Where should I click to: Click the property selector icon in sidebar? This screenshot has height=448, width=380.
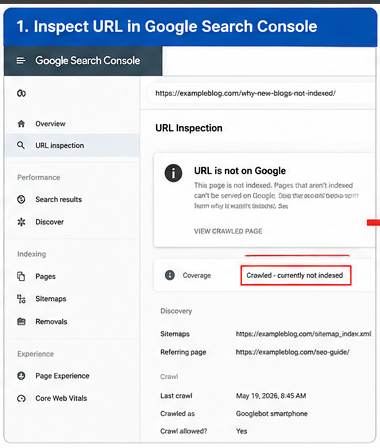pyautogui.click(x=21, y=93)
